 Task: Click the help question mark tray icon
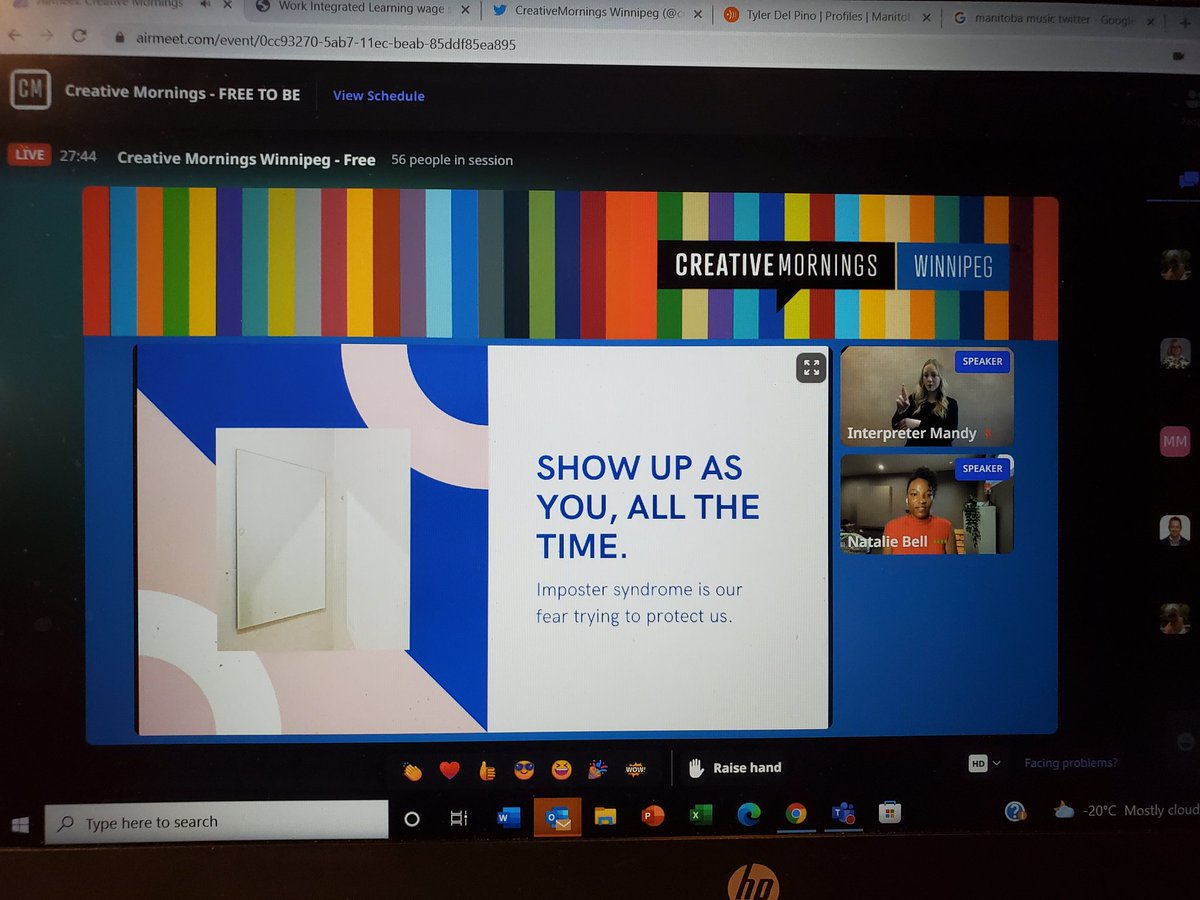tap(1016, 811)
